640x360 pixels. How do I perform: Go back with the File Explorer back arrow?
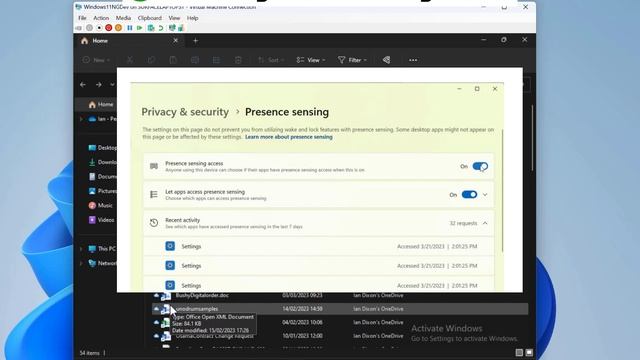point(83,84)
